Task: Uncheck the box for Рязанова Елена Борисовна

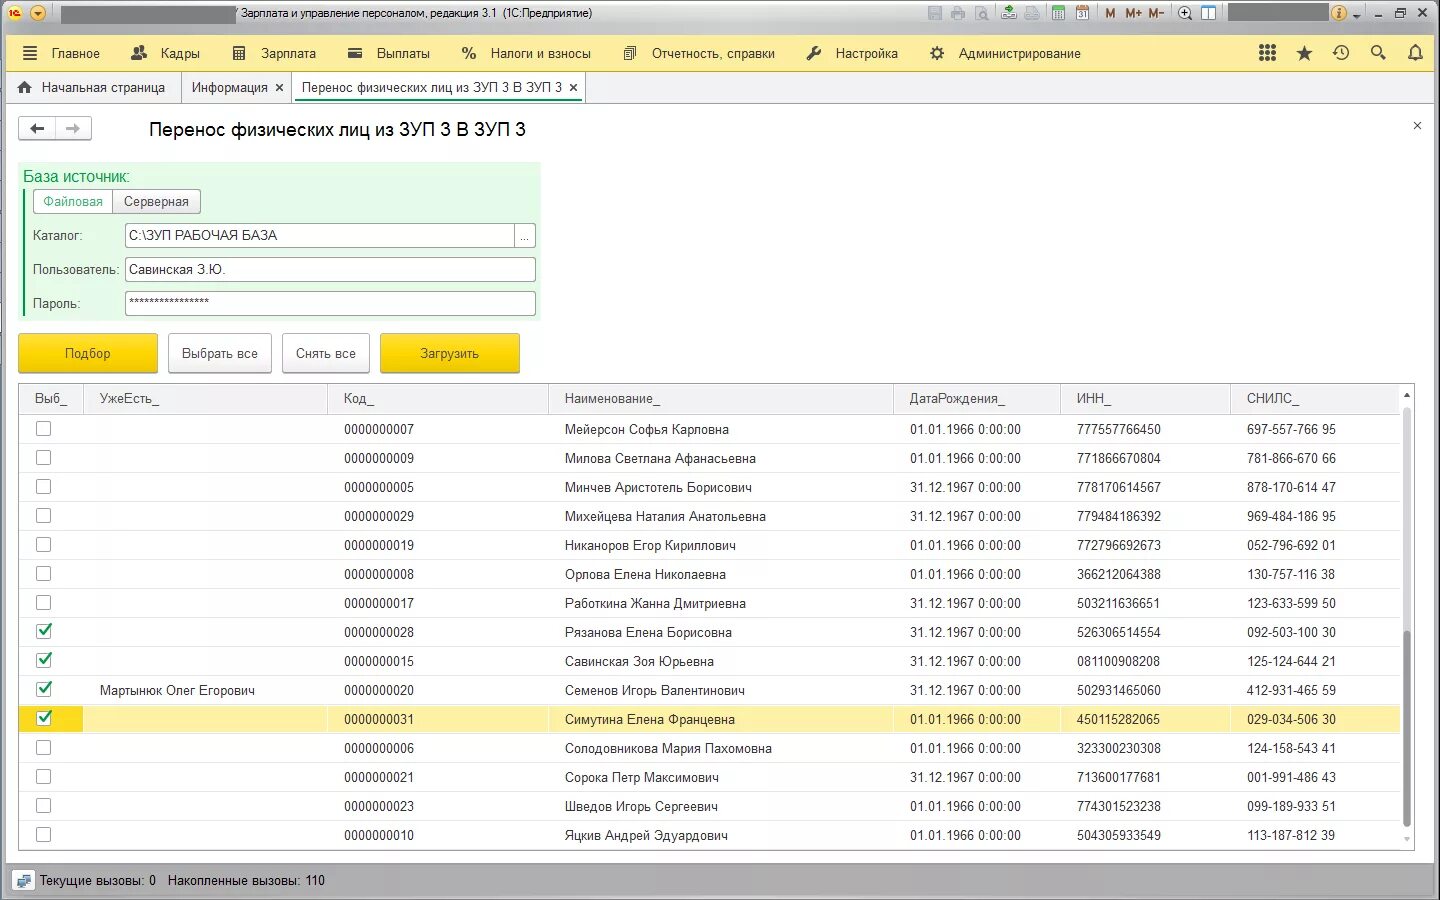Action: pyautogui.click(x=43, y=631)
